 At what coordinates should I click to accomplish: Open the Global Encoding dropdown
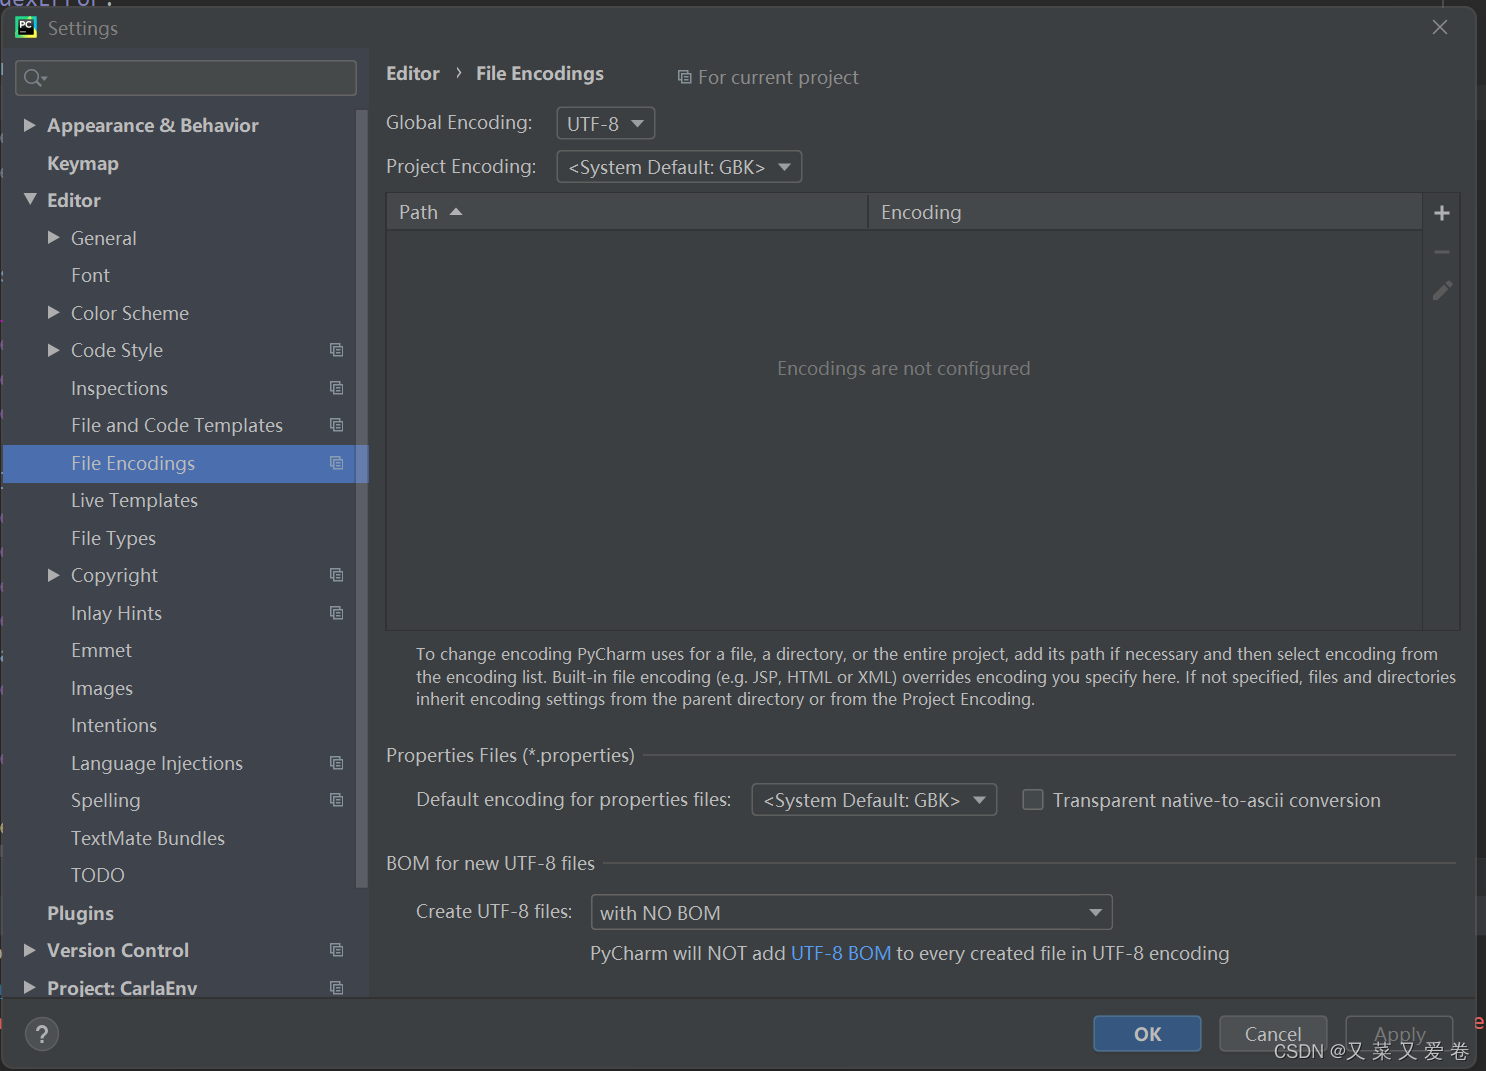coord(605,122)
